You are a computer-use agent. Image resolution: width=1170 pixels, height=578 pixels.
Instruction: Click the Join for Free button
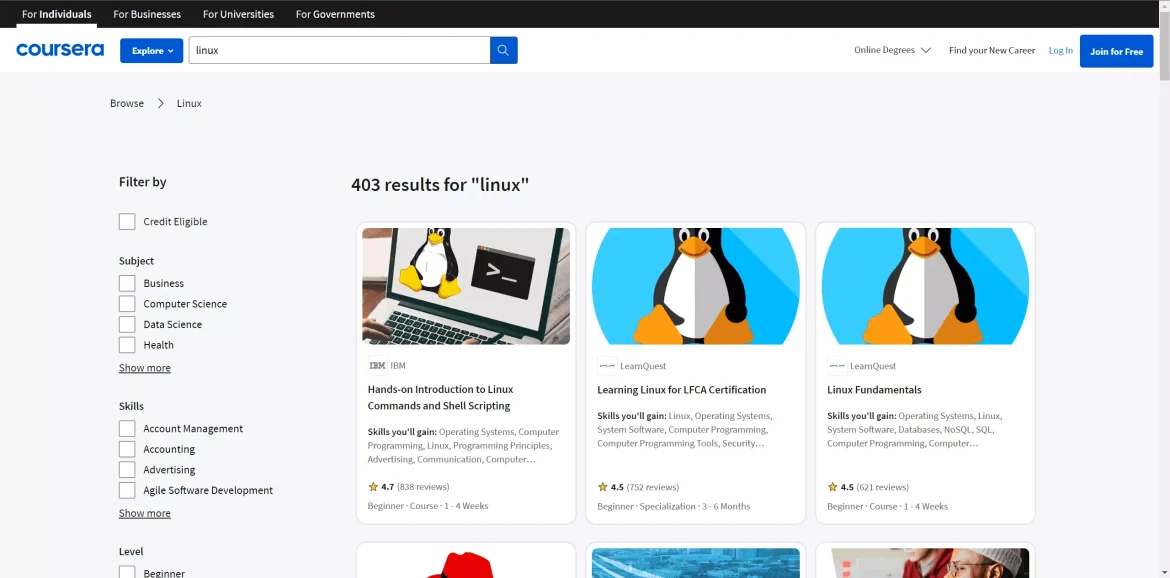pos(1116,51)
